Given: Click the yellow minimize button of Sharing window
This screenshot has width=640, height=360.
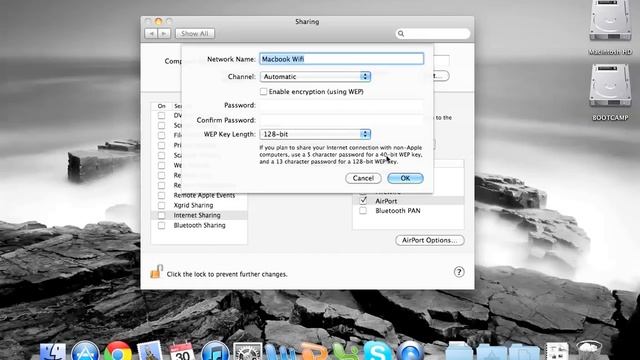Looking at the screenshot, I should (x=158, y=21).
